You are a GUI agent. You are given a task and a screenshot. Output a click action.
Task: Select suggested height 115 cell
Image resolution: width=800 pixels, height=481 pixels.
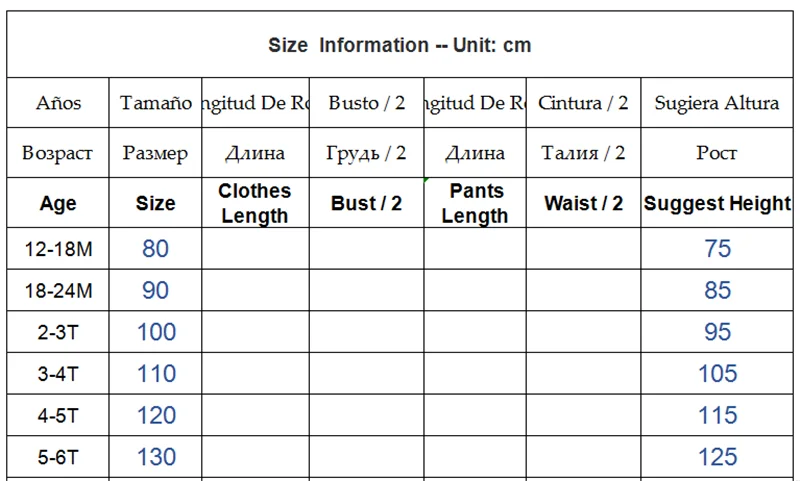pos(717,415)
